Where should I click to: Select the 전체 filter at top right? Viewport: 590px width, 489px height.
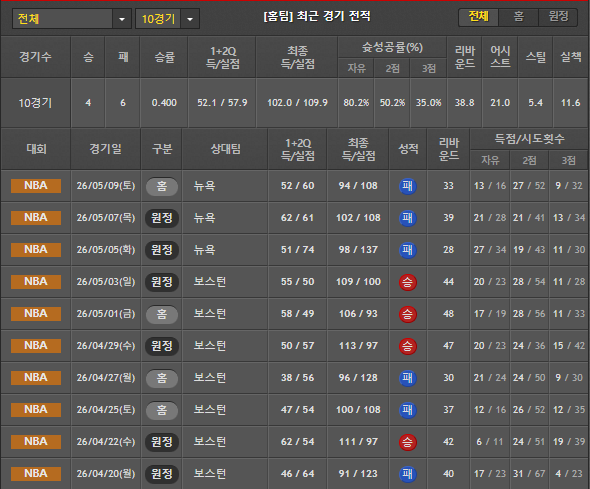pos(478,17)
